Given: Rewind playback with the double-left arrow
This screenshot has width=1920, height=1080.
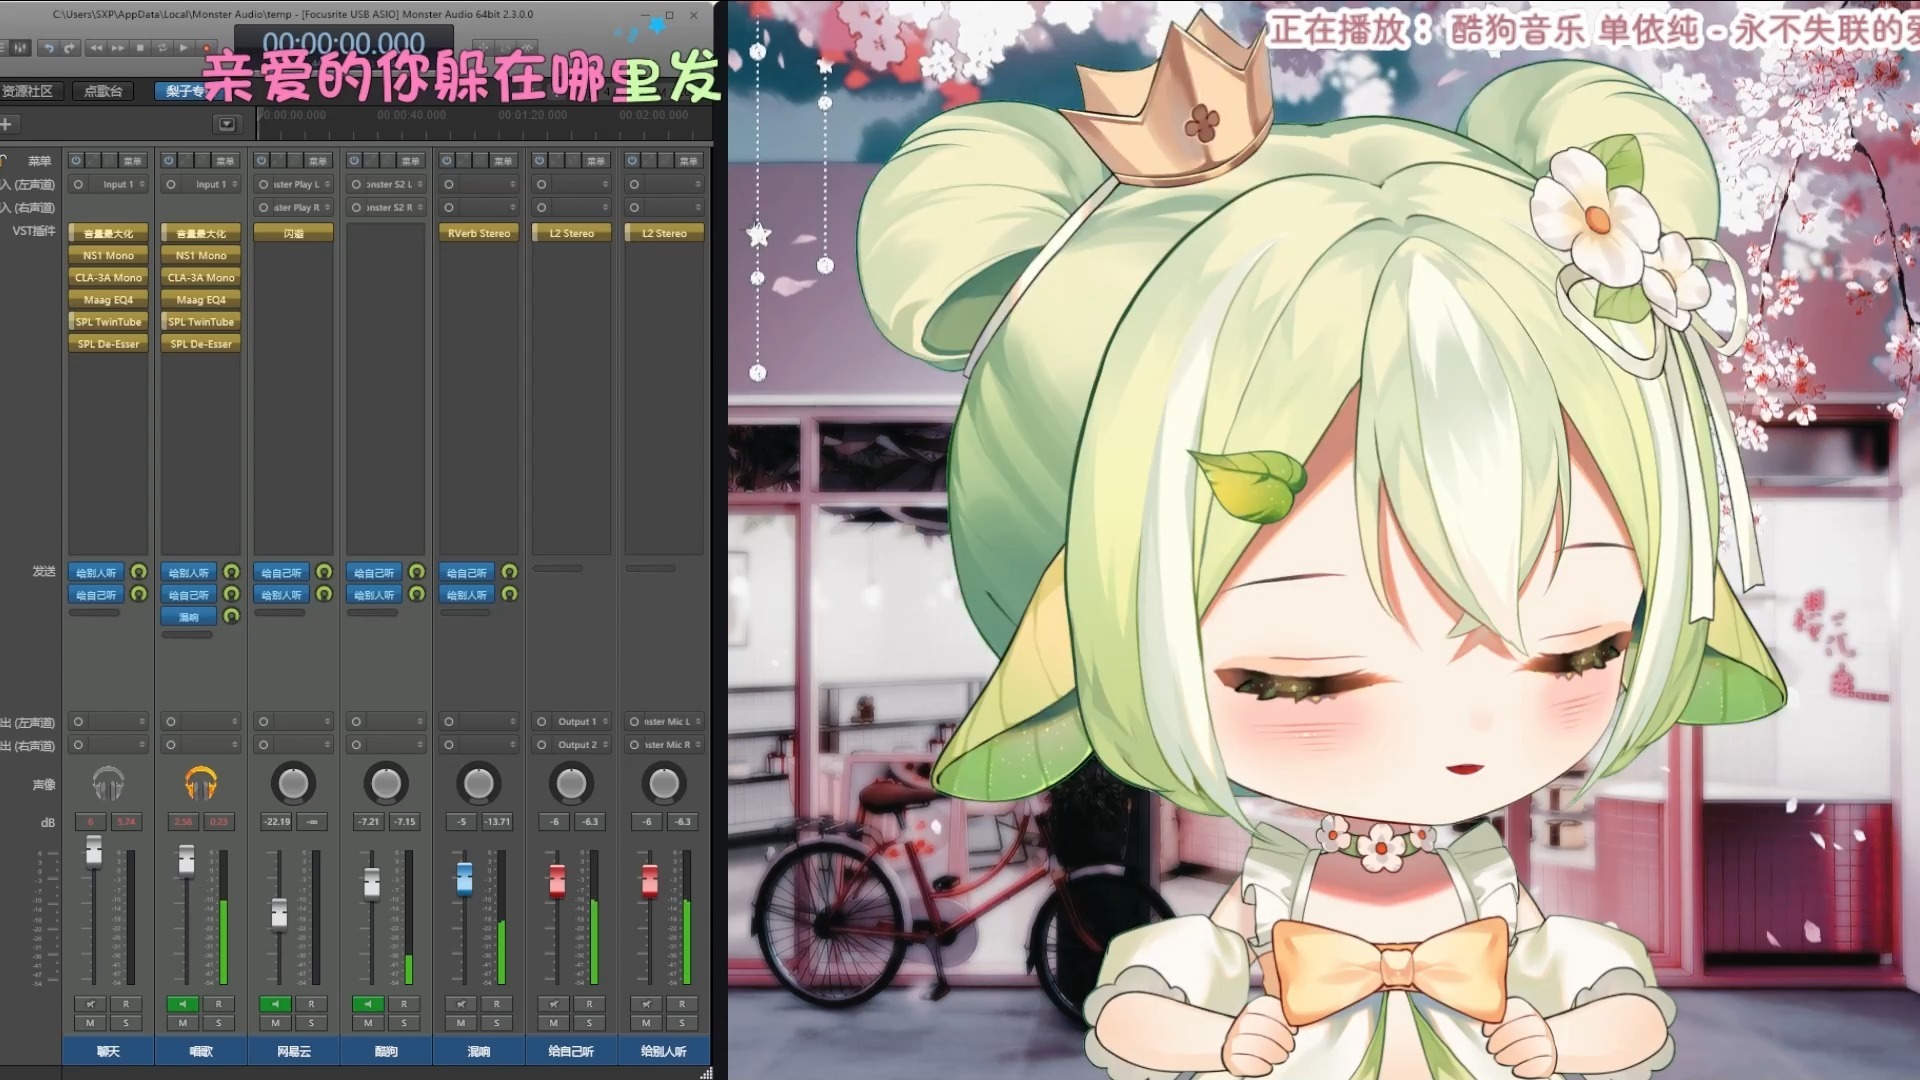Looking at the screenshot, I should 96,48.
